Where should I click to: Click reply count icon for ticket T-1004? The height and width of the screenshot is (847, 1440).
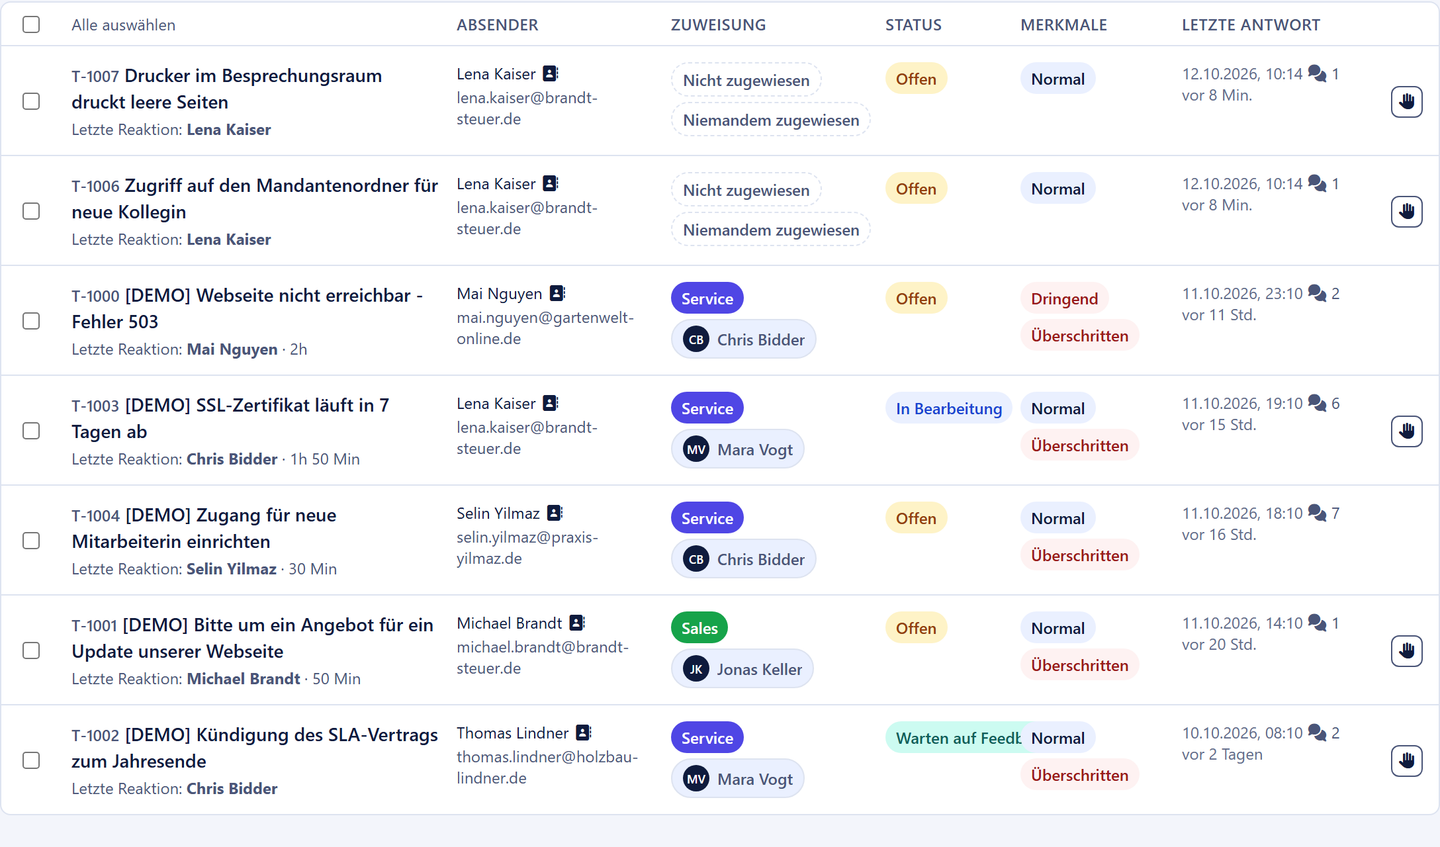tap(1317, 513)
